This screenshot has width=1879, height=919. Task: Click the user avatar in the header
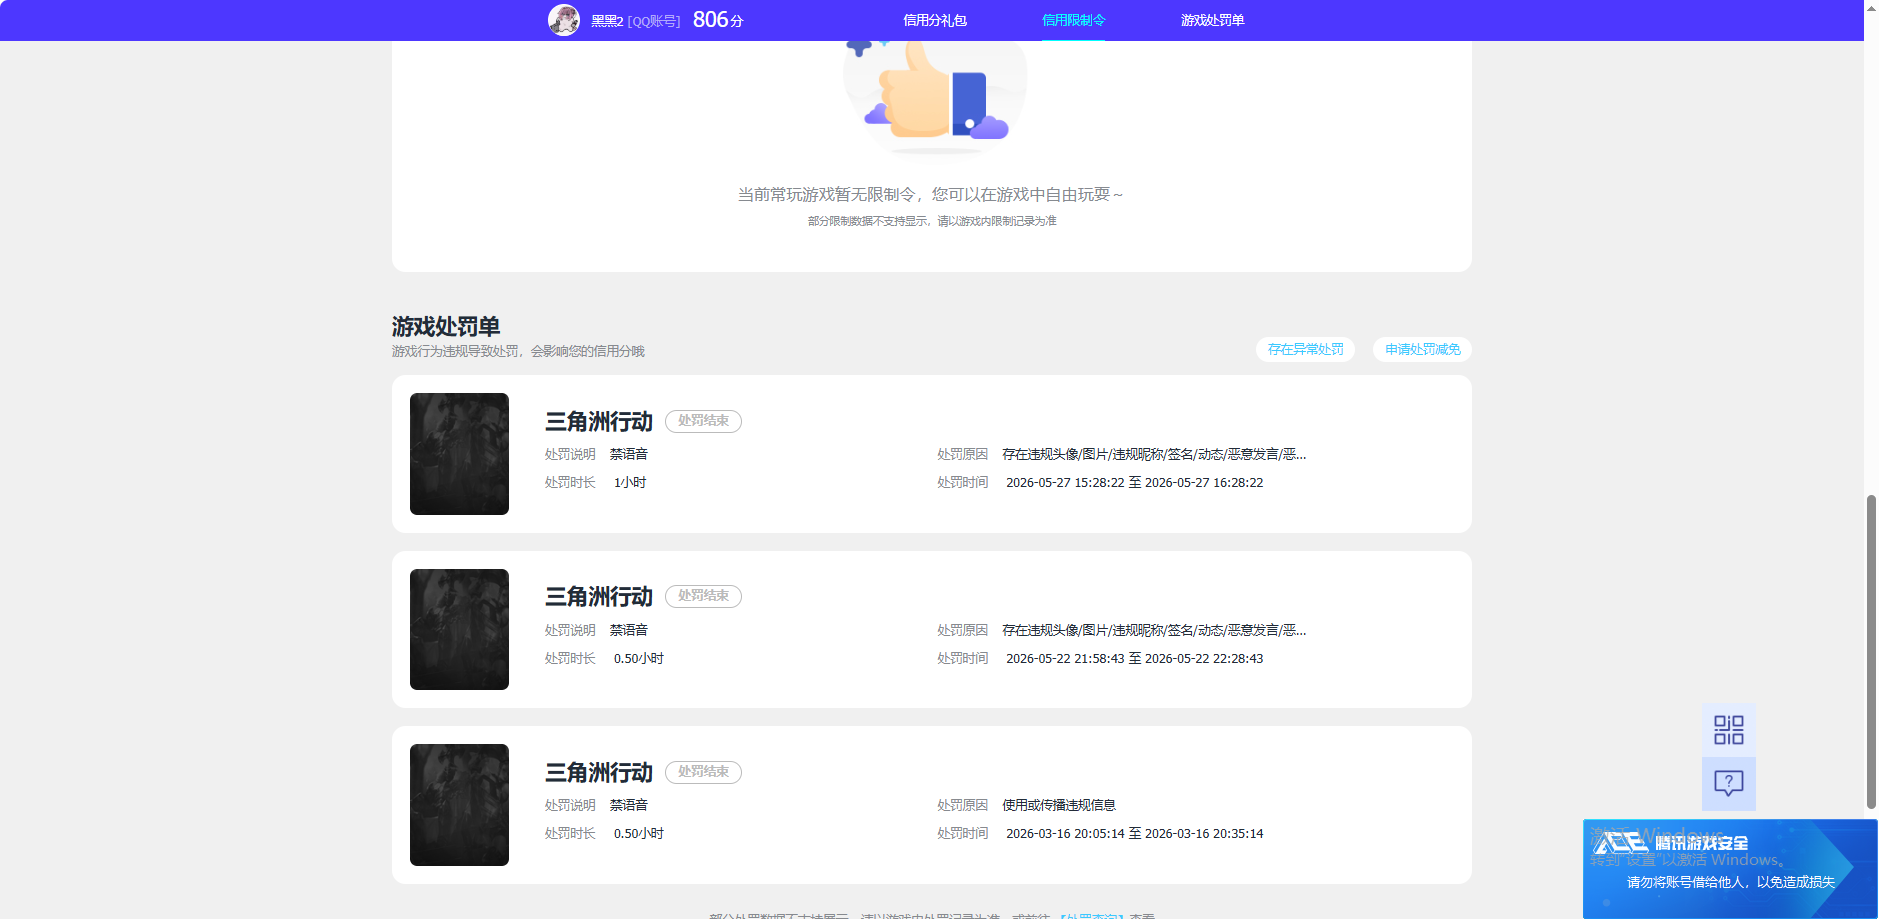(x=564, y=20)
